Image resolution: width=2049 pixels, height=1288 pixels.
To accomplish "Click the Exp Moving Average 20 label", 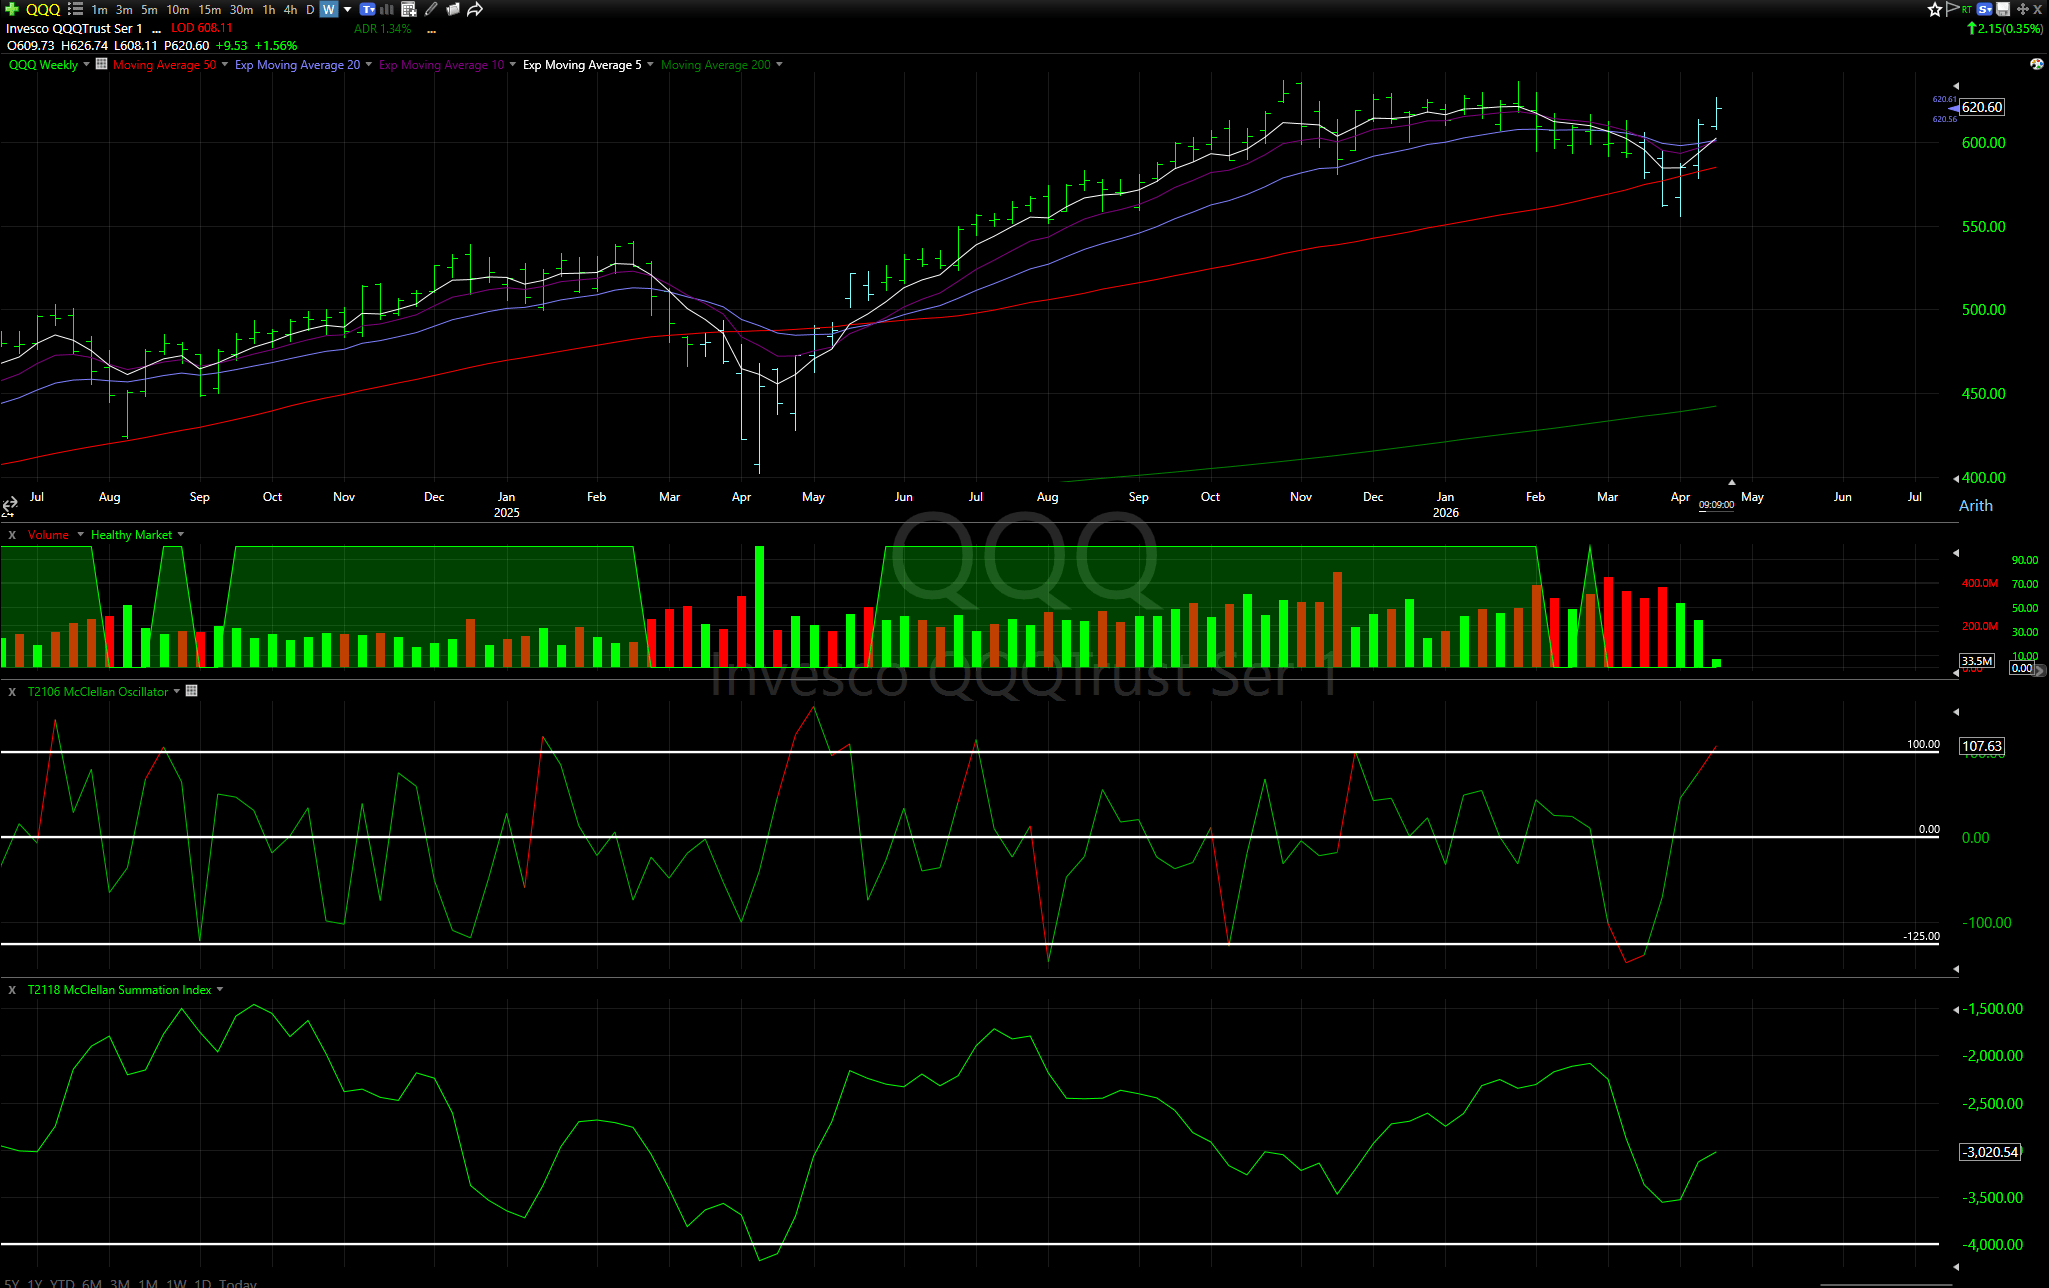I will click(297, 65).
